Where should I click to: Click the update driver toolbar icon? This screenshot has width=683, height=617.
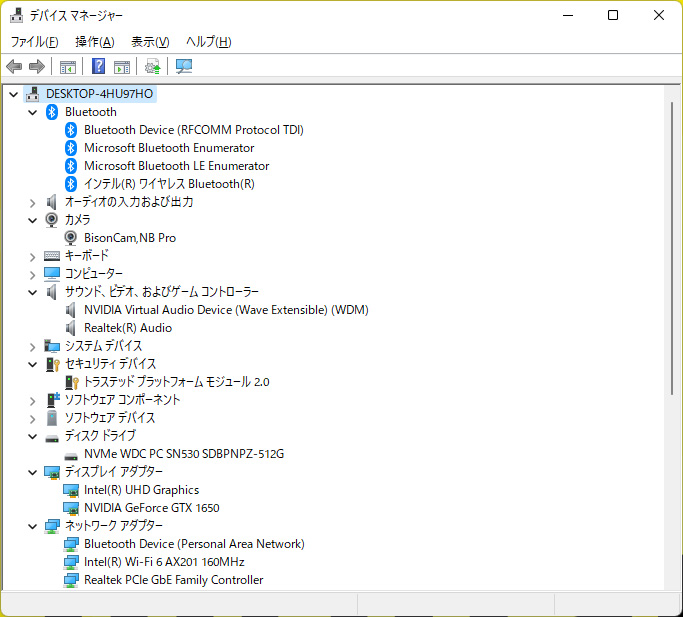click(x=152, y=67)
